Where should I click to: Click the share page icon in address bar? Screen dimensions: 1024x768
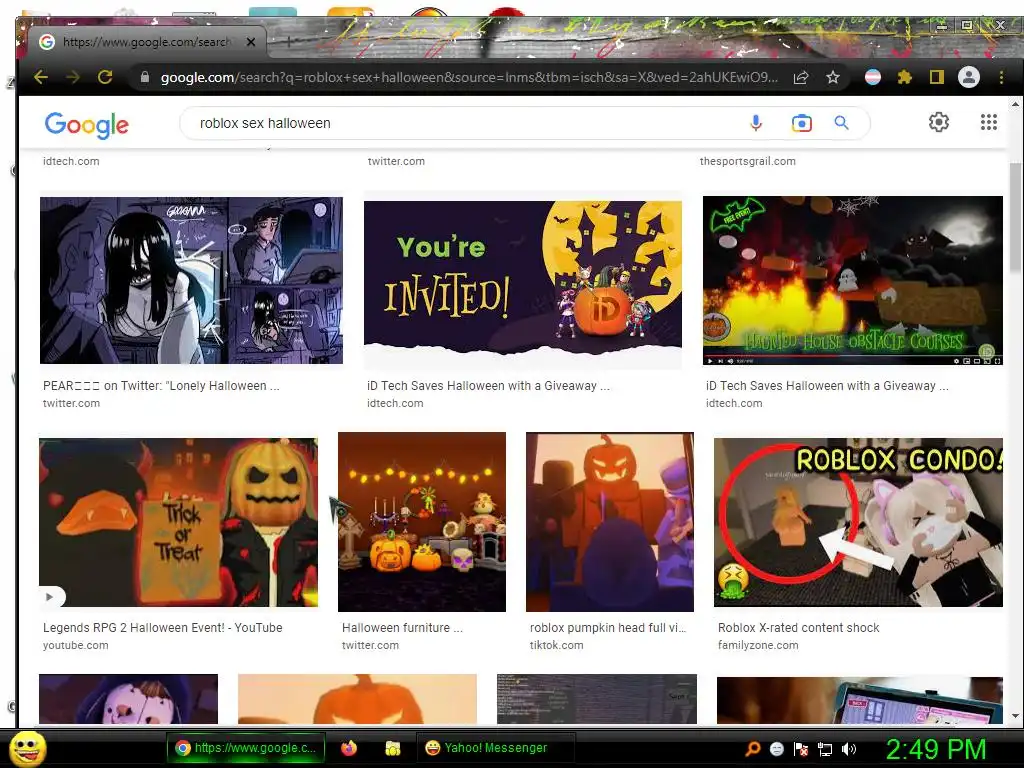[x=801, y=78]
